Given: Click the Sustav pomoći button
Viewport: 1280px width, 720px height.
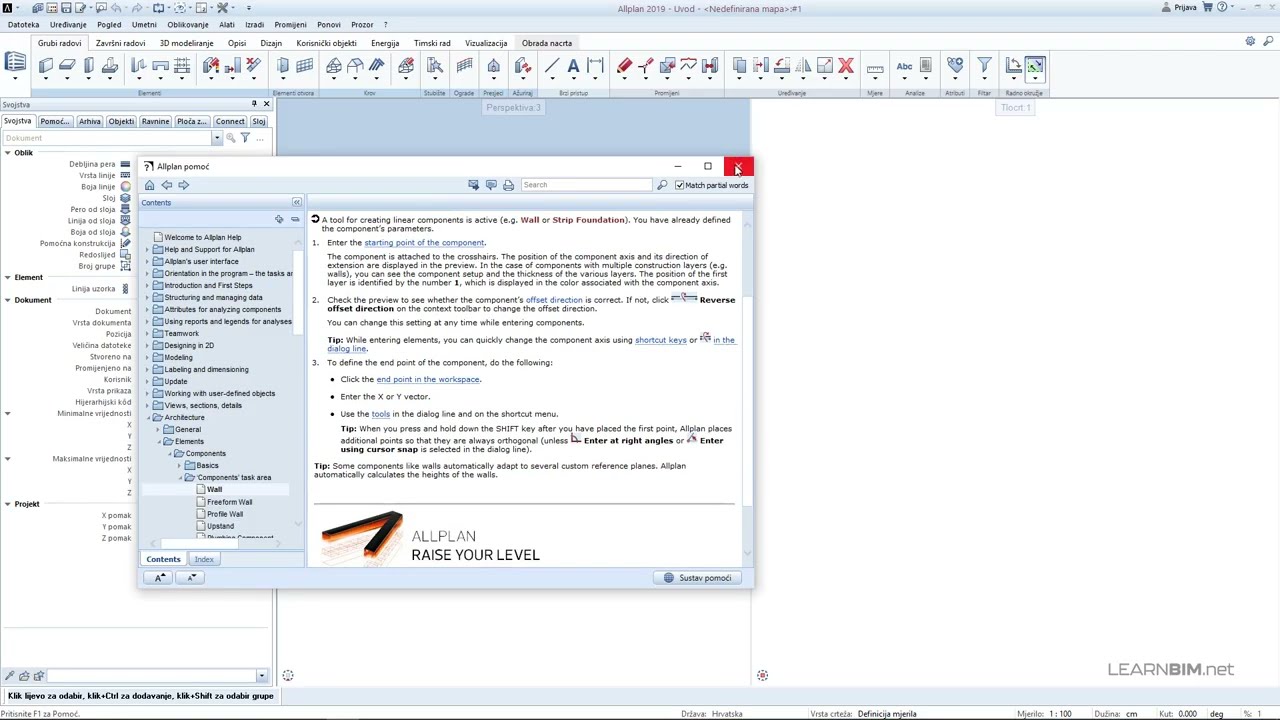Looking at the screenshot, I should click(698, 578).
